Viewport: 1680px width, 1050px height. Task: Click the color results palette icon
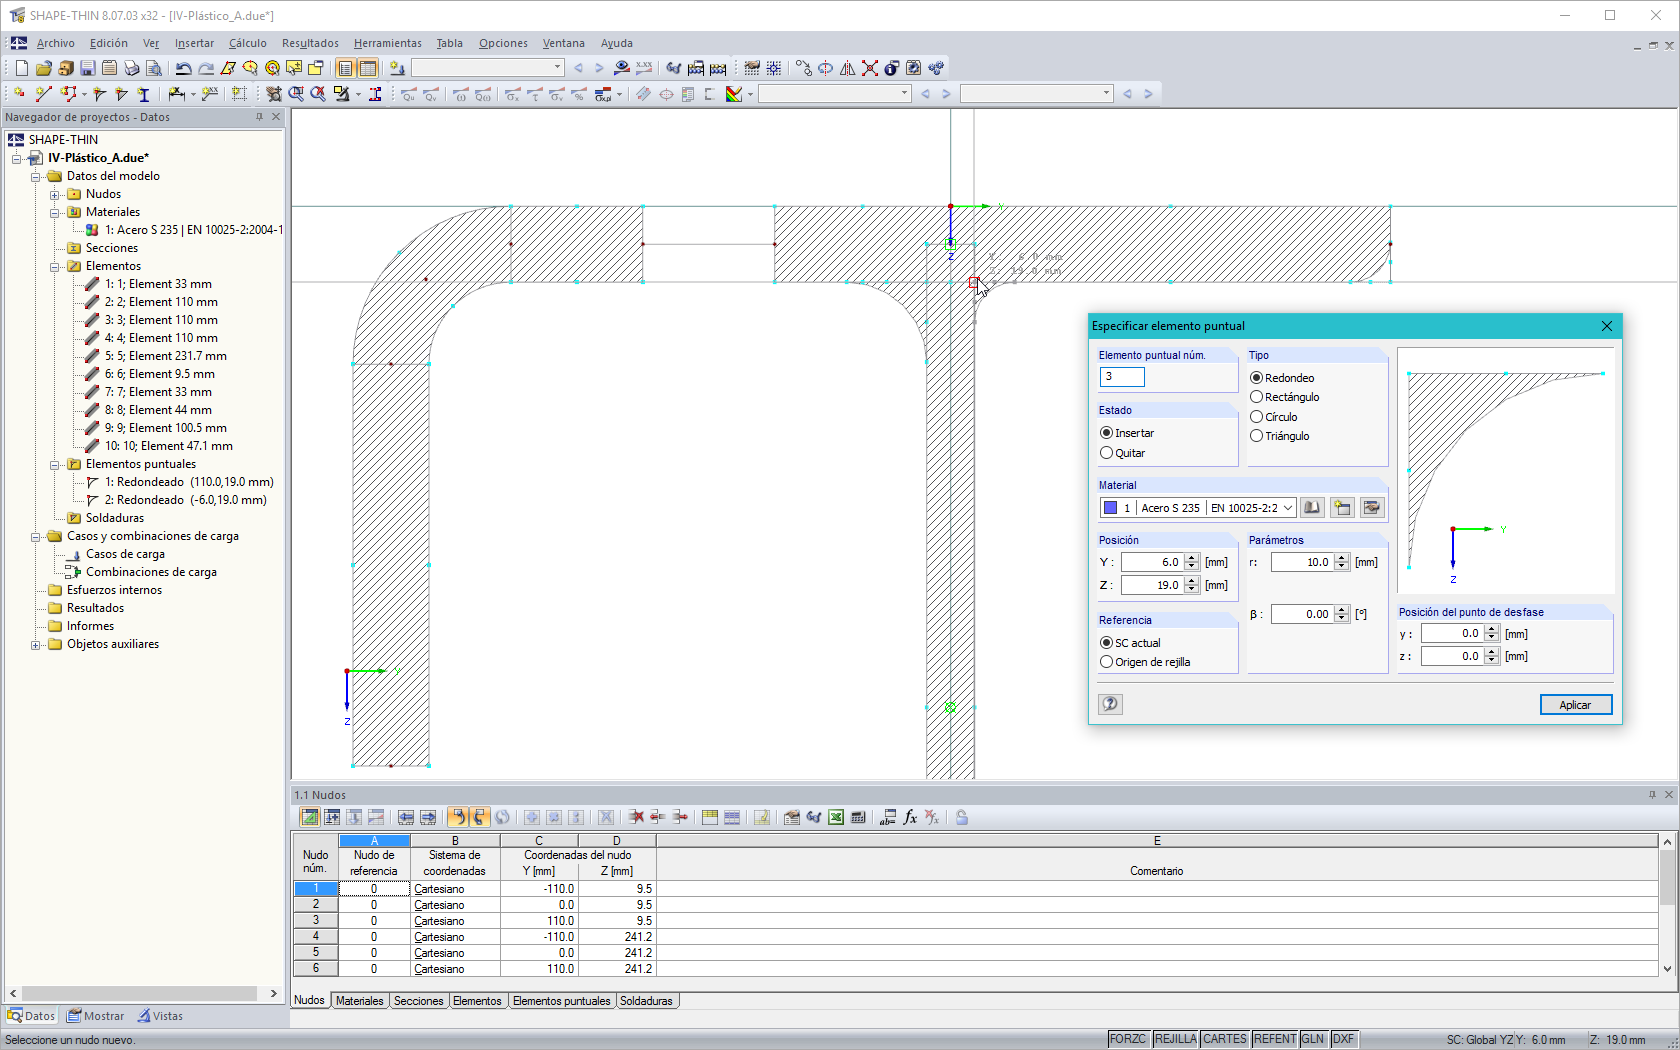(x=734, y=94)
